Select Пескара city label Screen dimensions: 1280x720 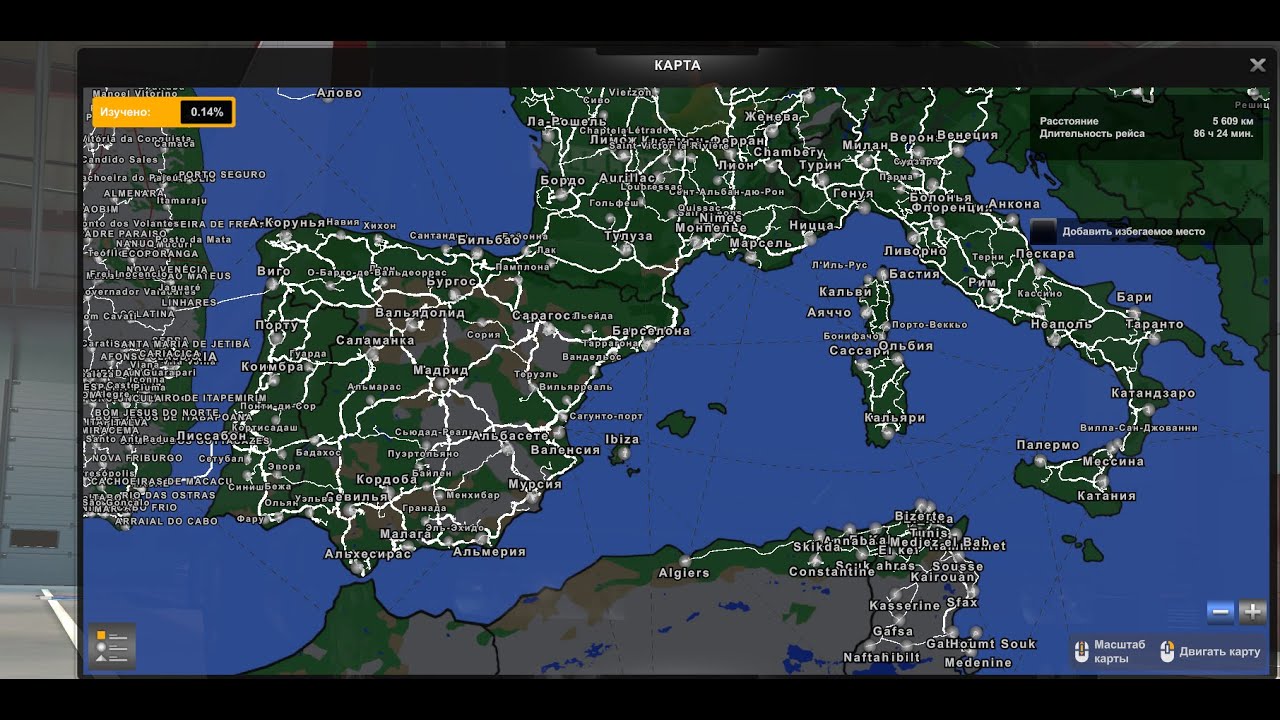(x=1044, y=254)
